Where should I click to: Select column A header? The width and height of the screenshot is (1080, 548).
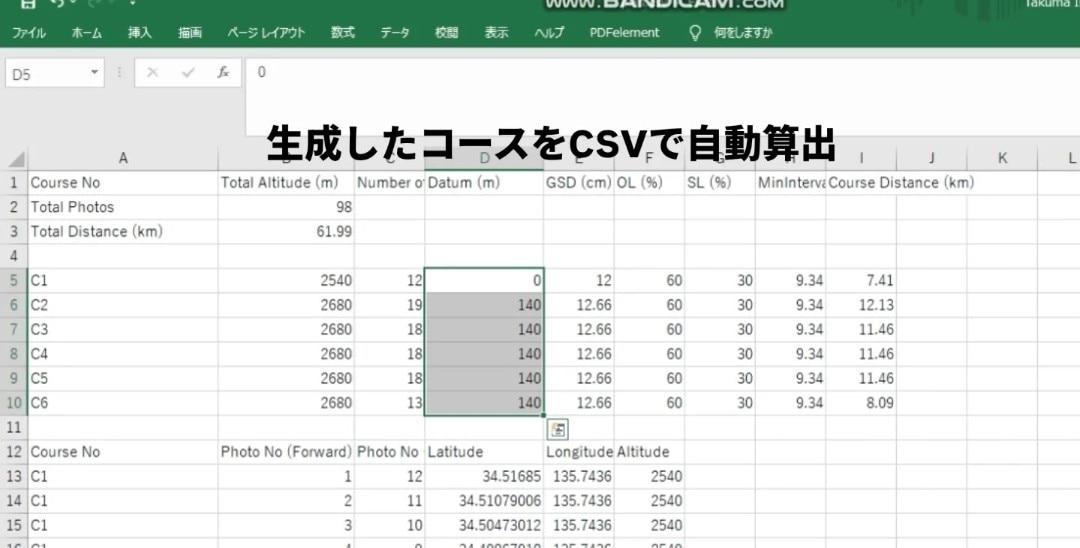[x=123, y=158]
